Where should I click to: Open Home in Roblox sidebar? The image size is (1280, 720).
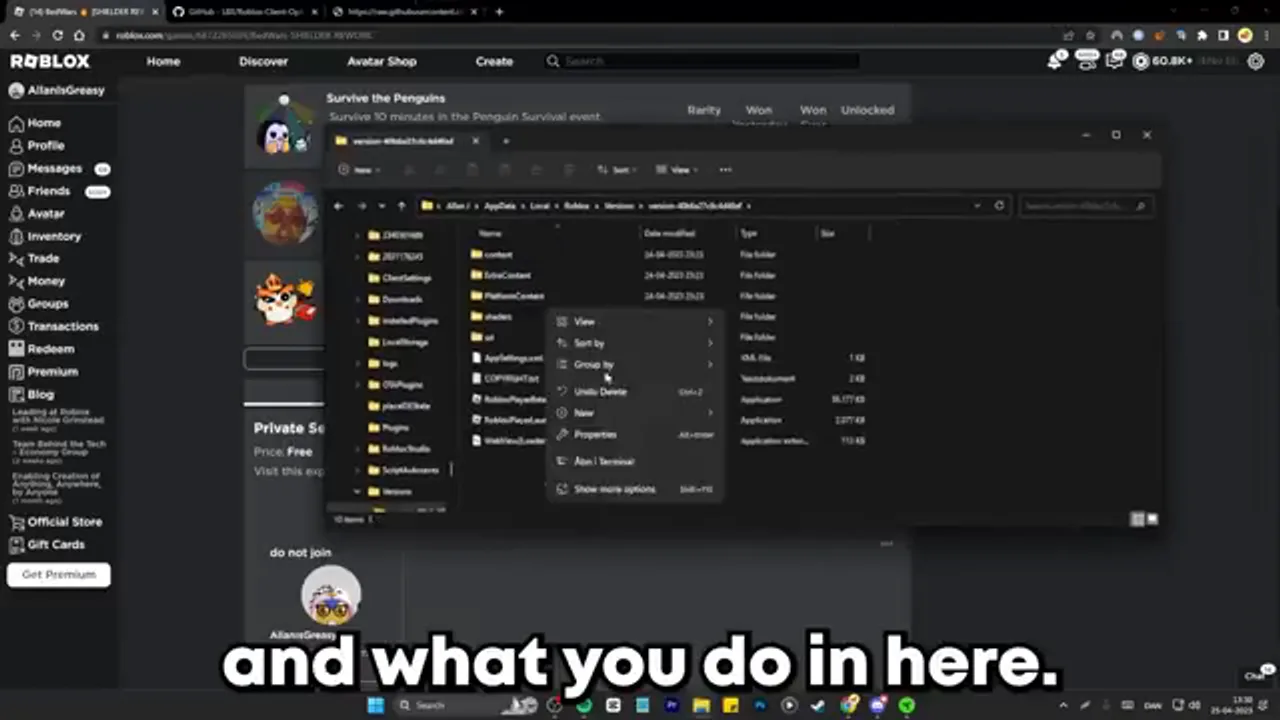tap(35, 123)
